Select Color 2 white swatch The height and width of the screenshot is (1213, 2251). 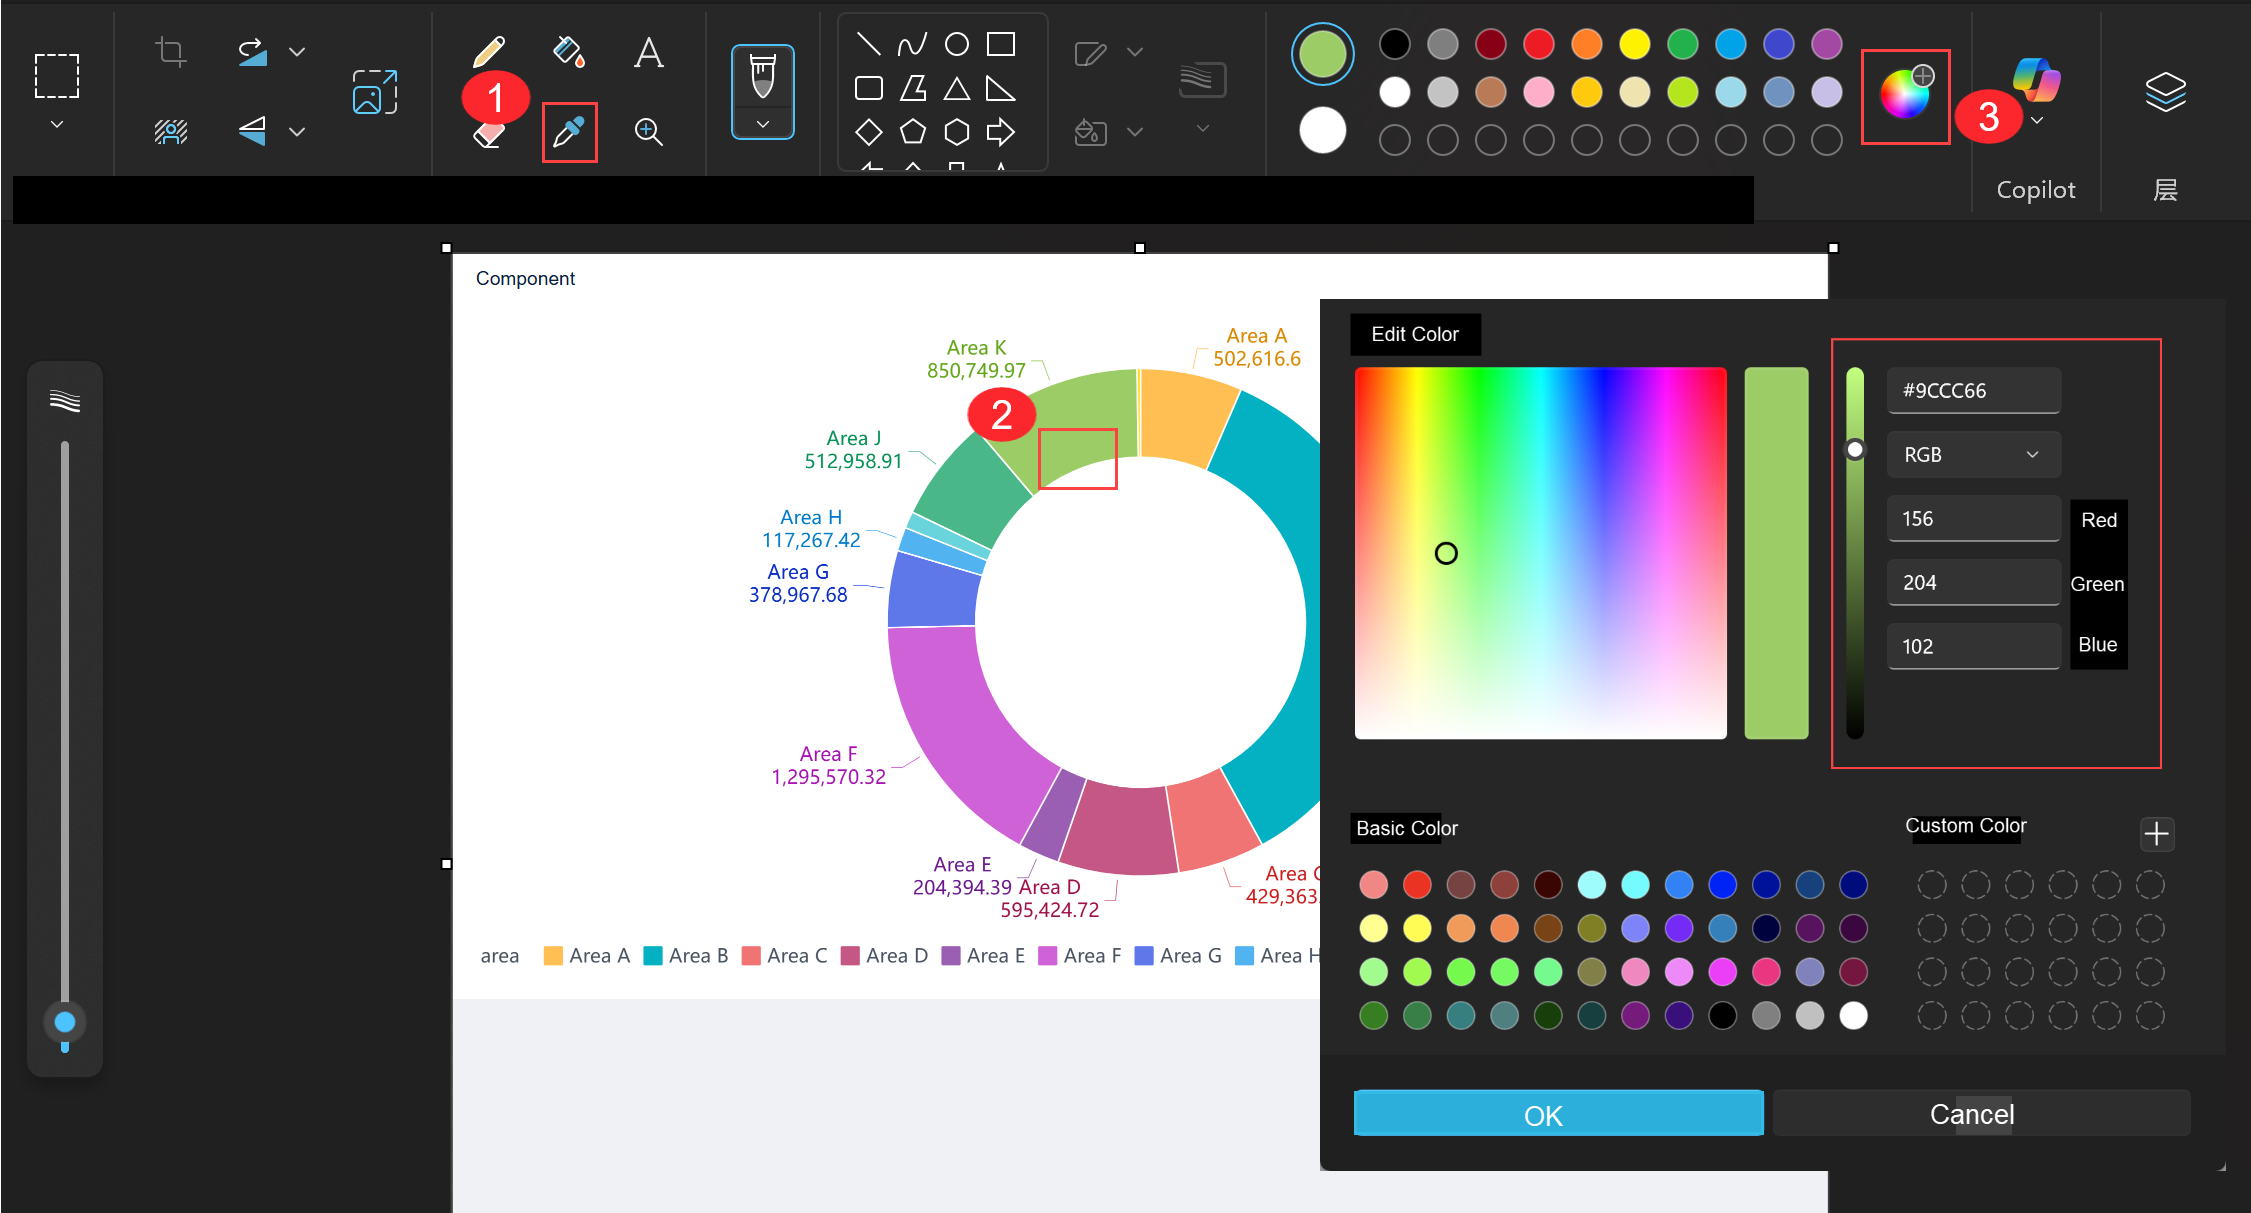tap(1323, 131)
